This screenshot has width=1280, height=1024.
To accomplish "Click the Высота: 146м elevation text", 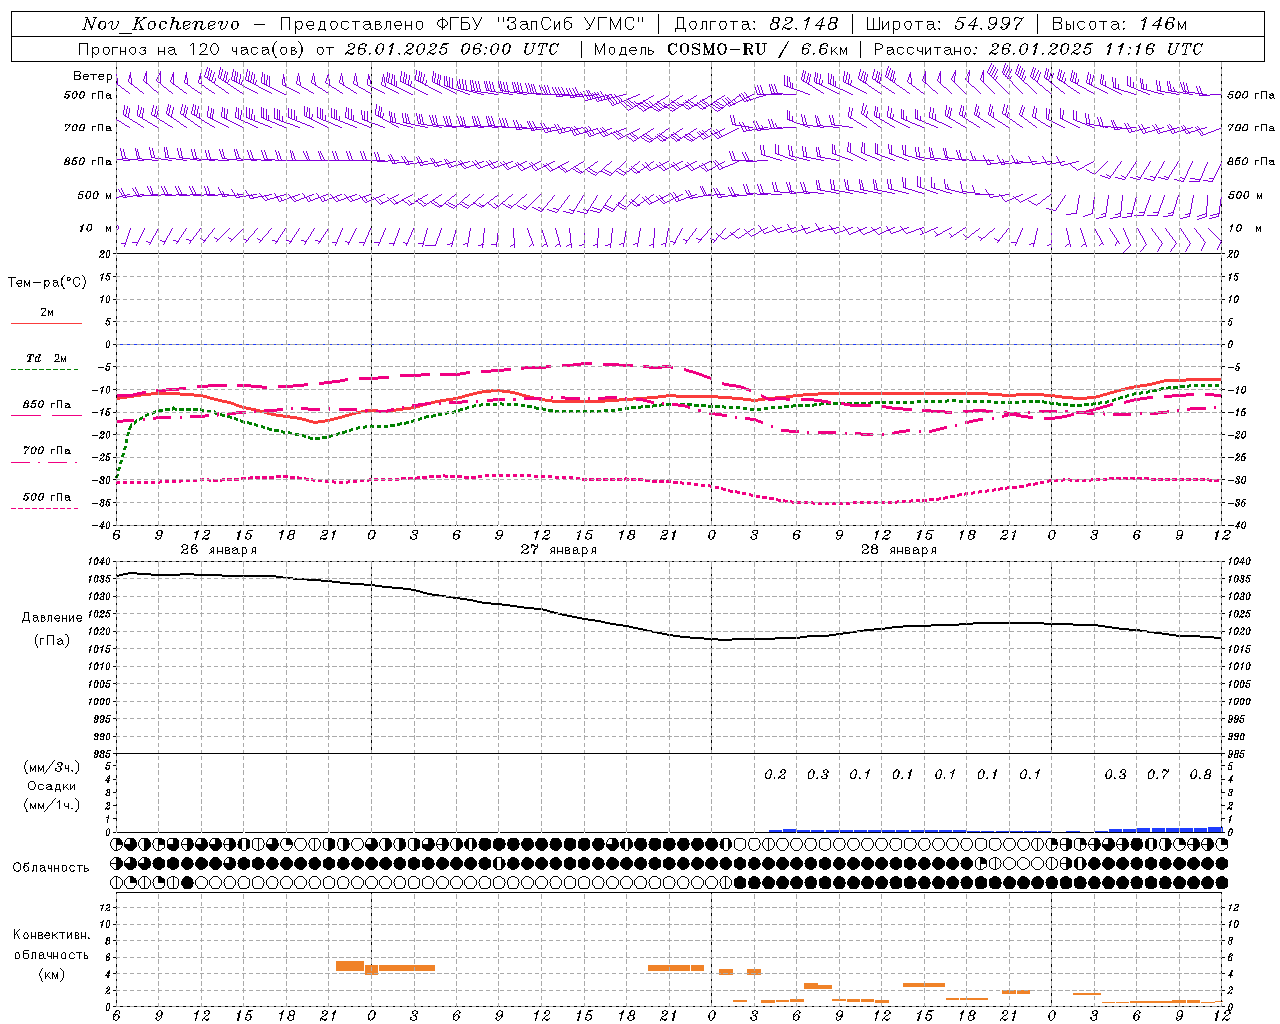I will [1120, 24].
